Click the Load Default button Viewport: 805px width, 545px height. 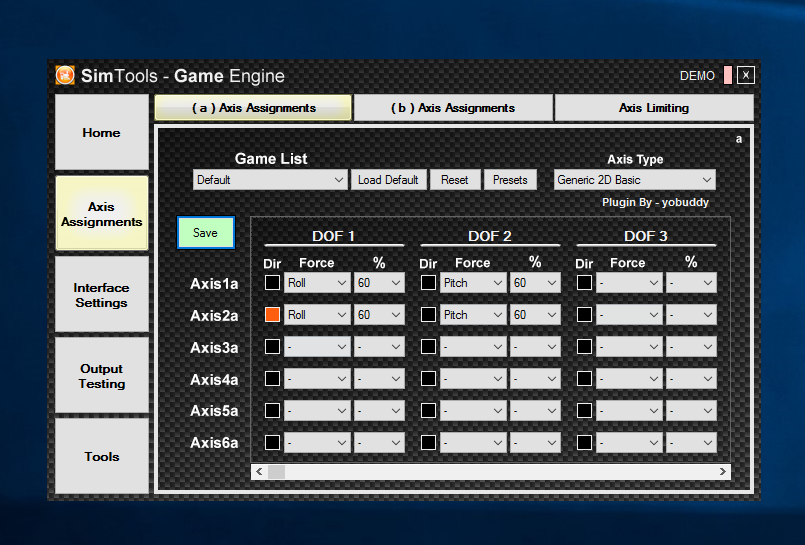(388, 180)
